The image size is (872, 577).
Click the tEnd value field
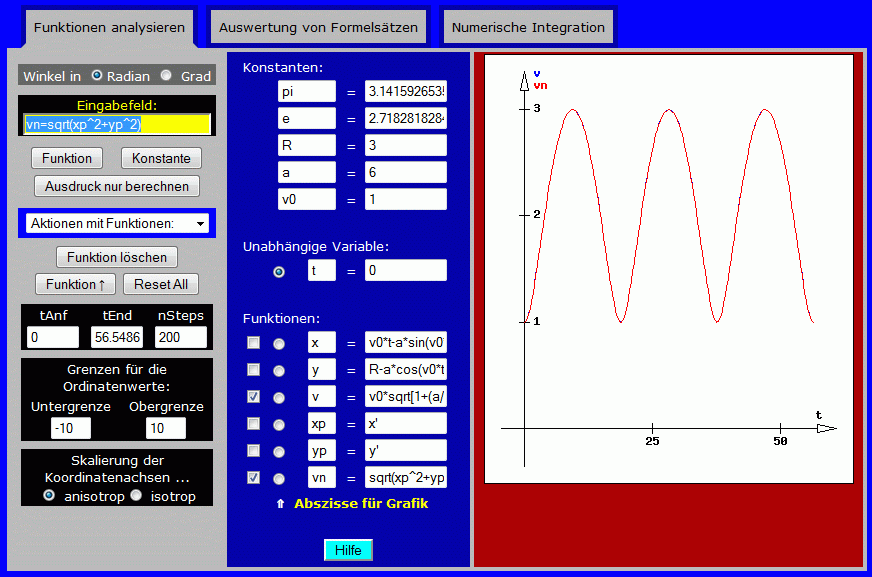(x=117, y=338)
